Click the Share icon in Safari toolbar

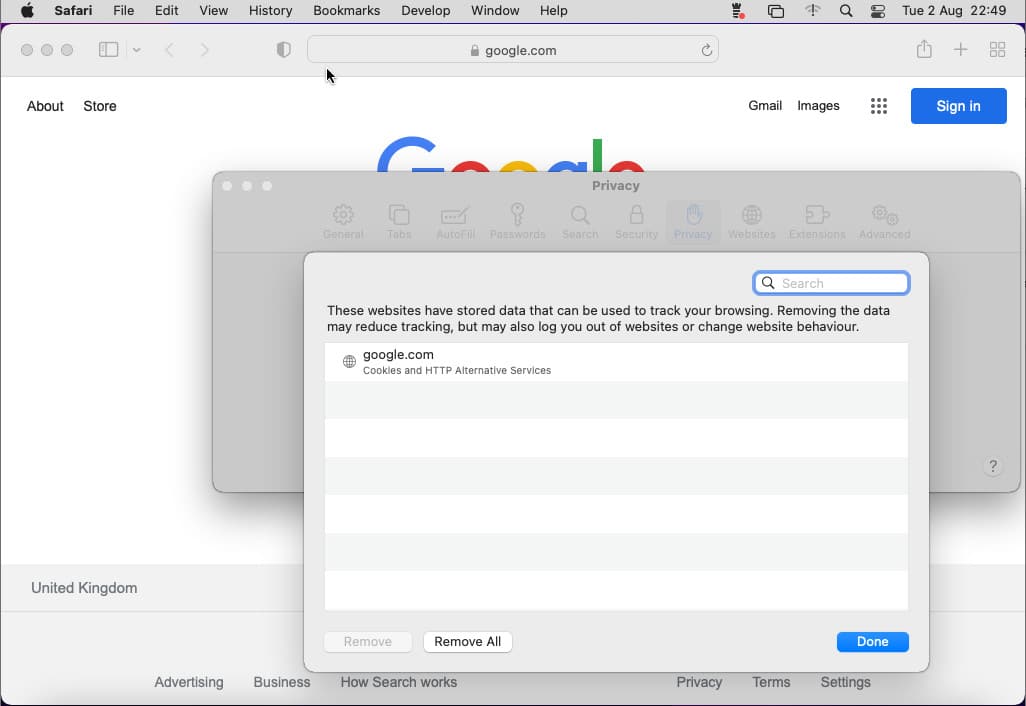[x=923, y=49]
